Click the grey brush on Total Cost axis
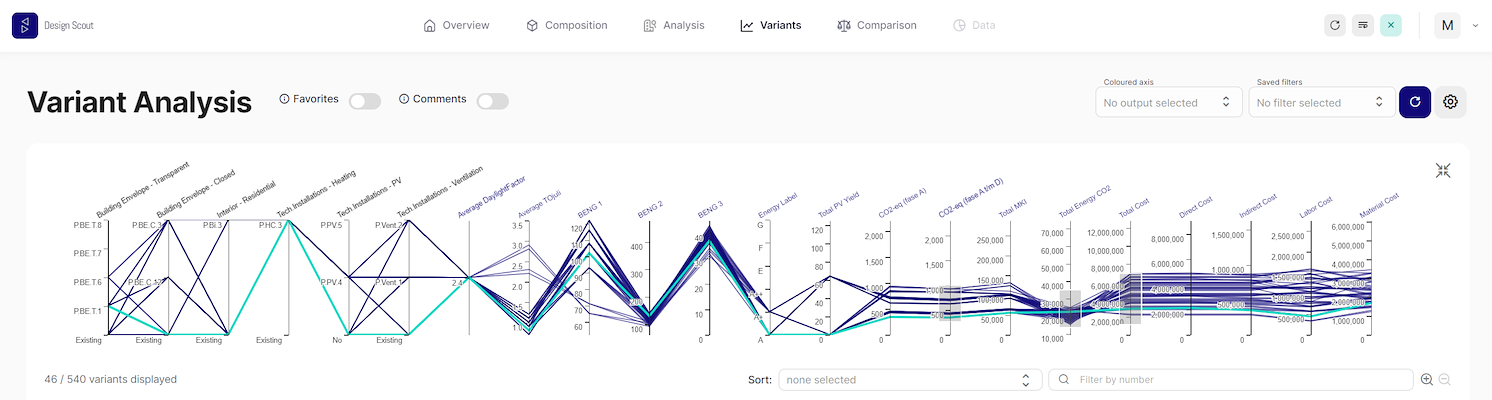 (1130, 298)
